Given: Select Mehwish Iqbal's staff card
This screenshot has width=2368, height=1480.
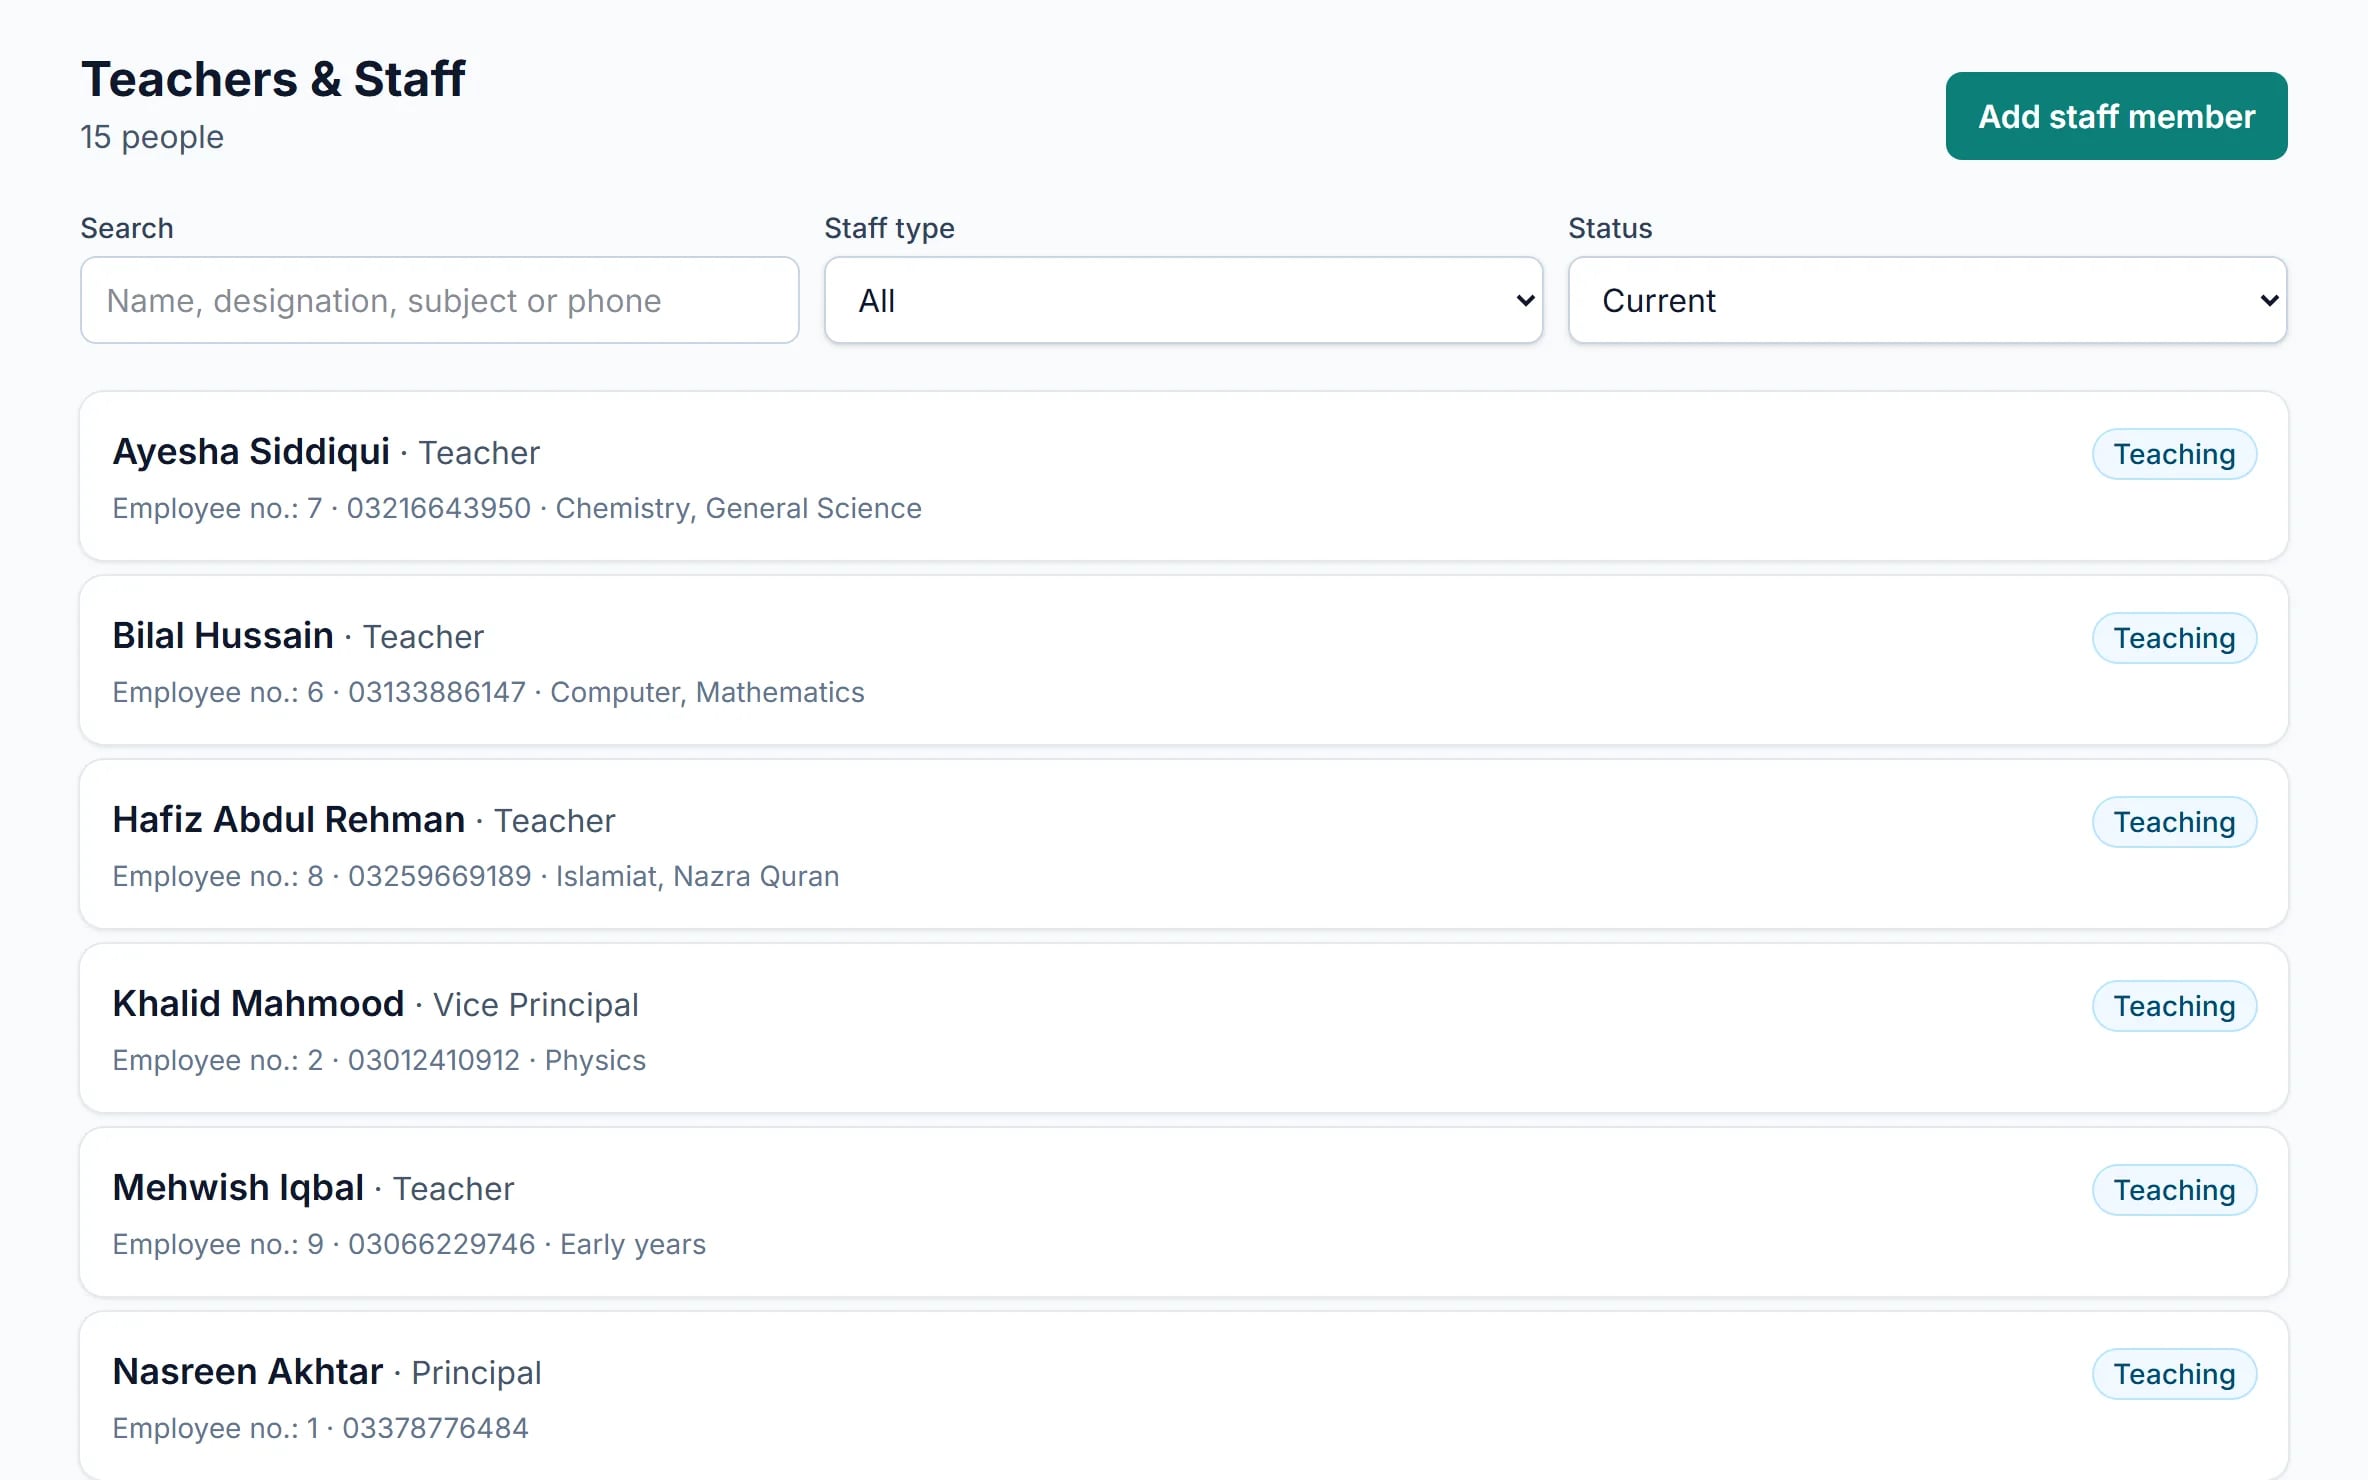Looking at the screenshot, I should pos(1184,1212).
